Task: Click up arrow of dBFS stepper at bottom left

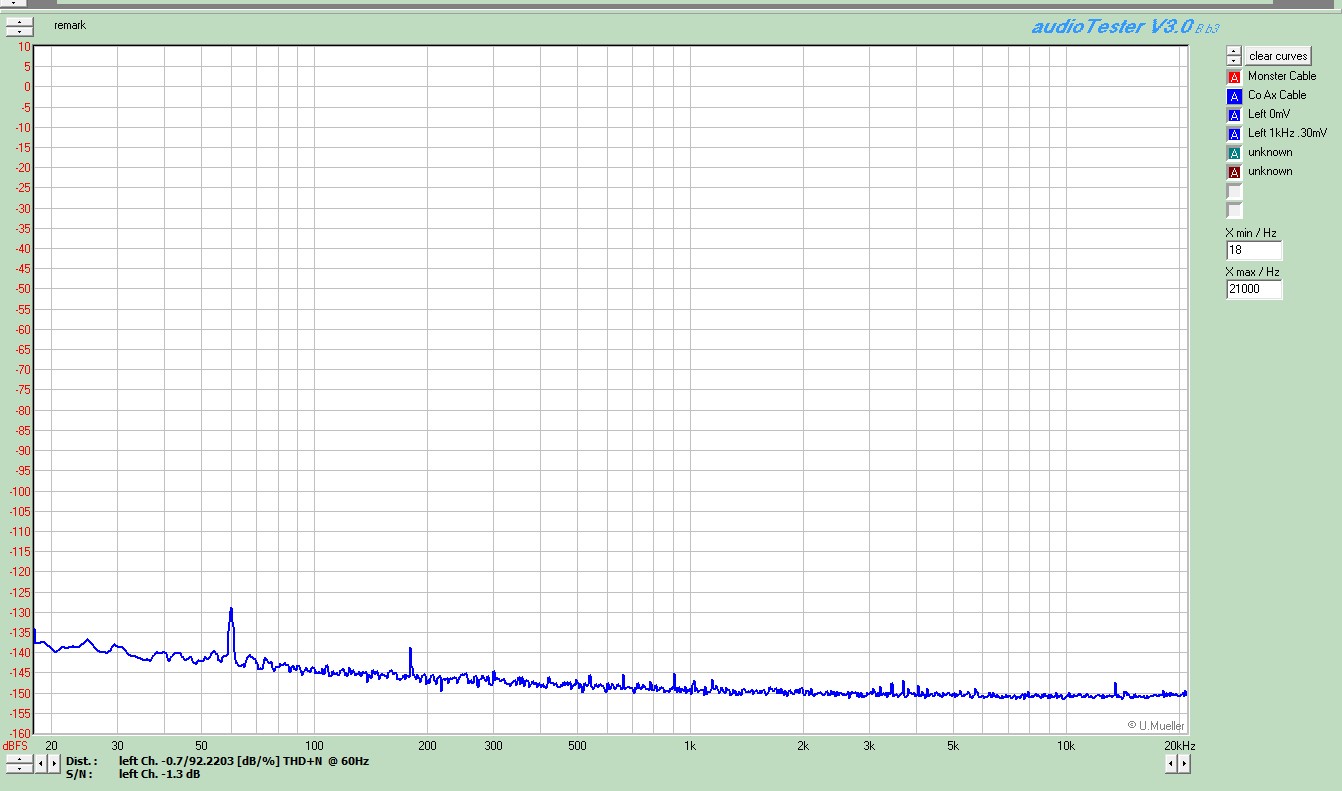Action: [x=19, y=758]
